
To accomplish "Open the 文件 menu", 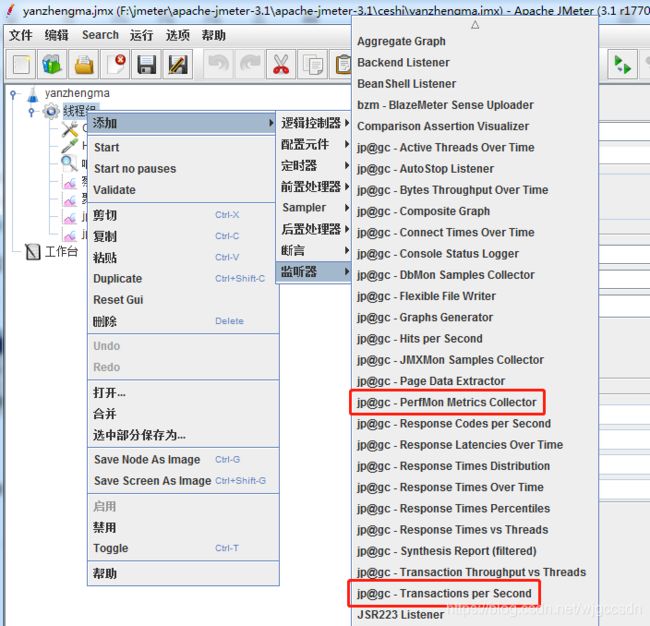I will [x=21, y=35].
